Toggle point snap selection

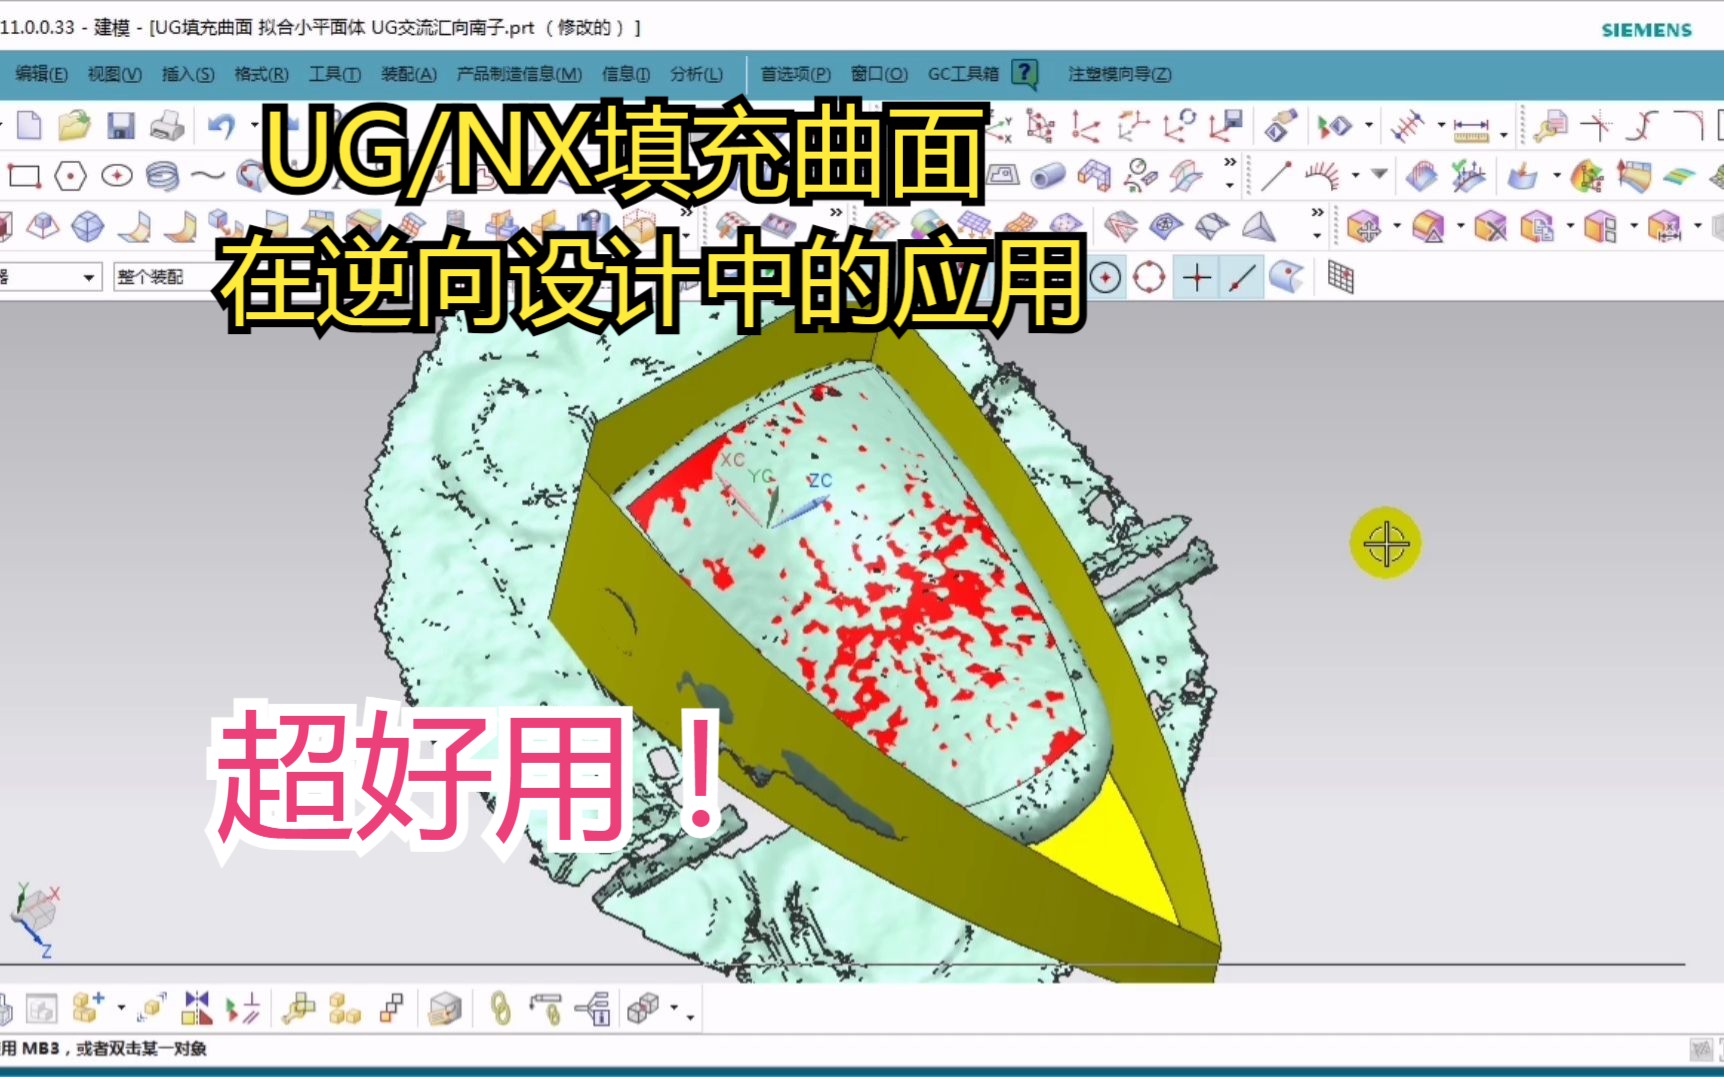coord(1197,277)
